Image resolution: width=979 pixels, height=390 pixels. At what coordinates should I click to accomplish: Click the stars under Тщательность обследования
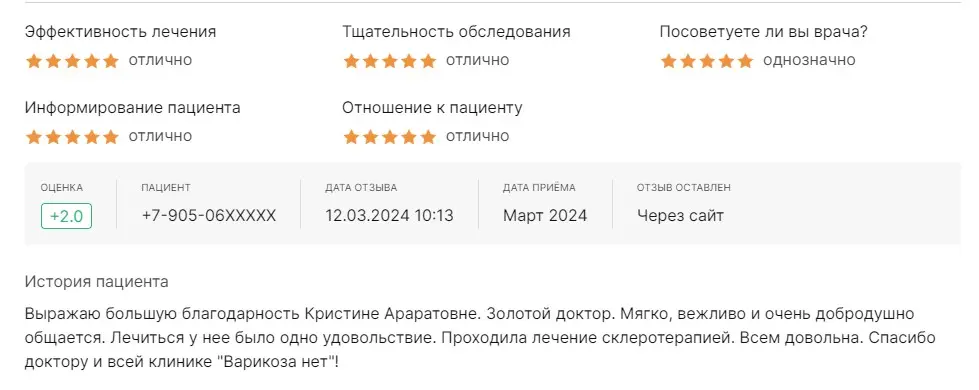(x=389, y=61)
